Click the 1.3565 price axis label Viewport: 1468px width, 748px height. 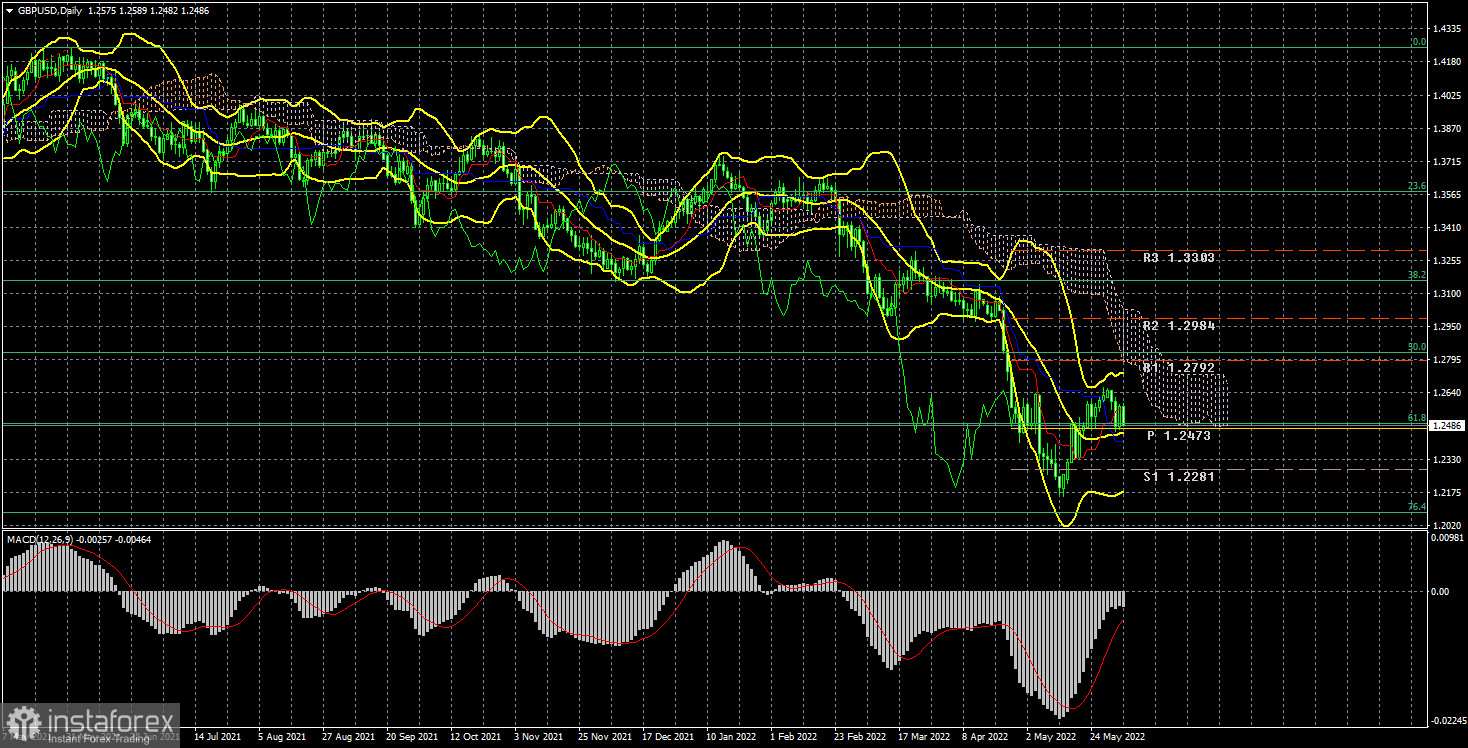[x=1448, y=195]
